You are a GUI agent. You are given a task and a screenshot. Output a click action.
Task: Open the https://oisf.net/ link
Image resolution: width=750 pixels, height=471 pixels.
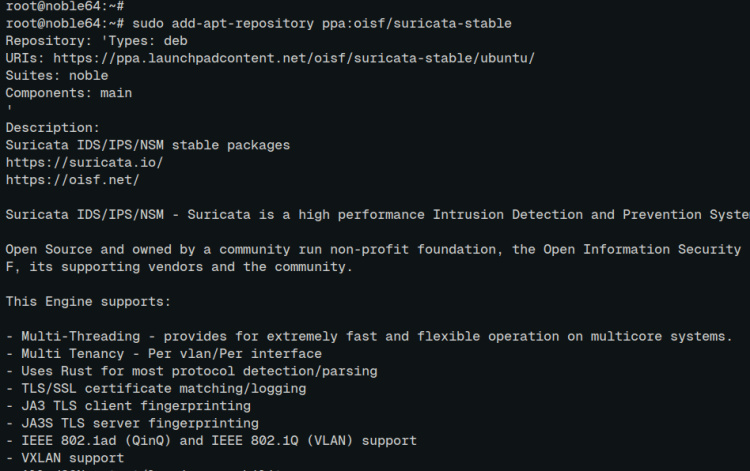[72, 180]
